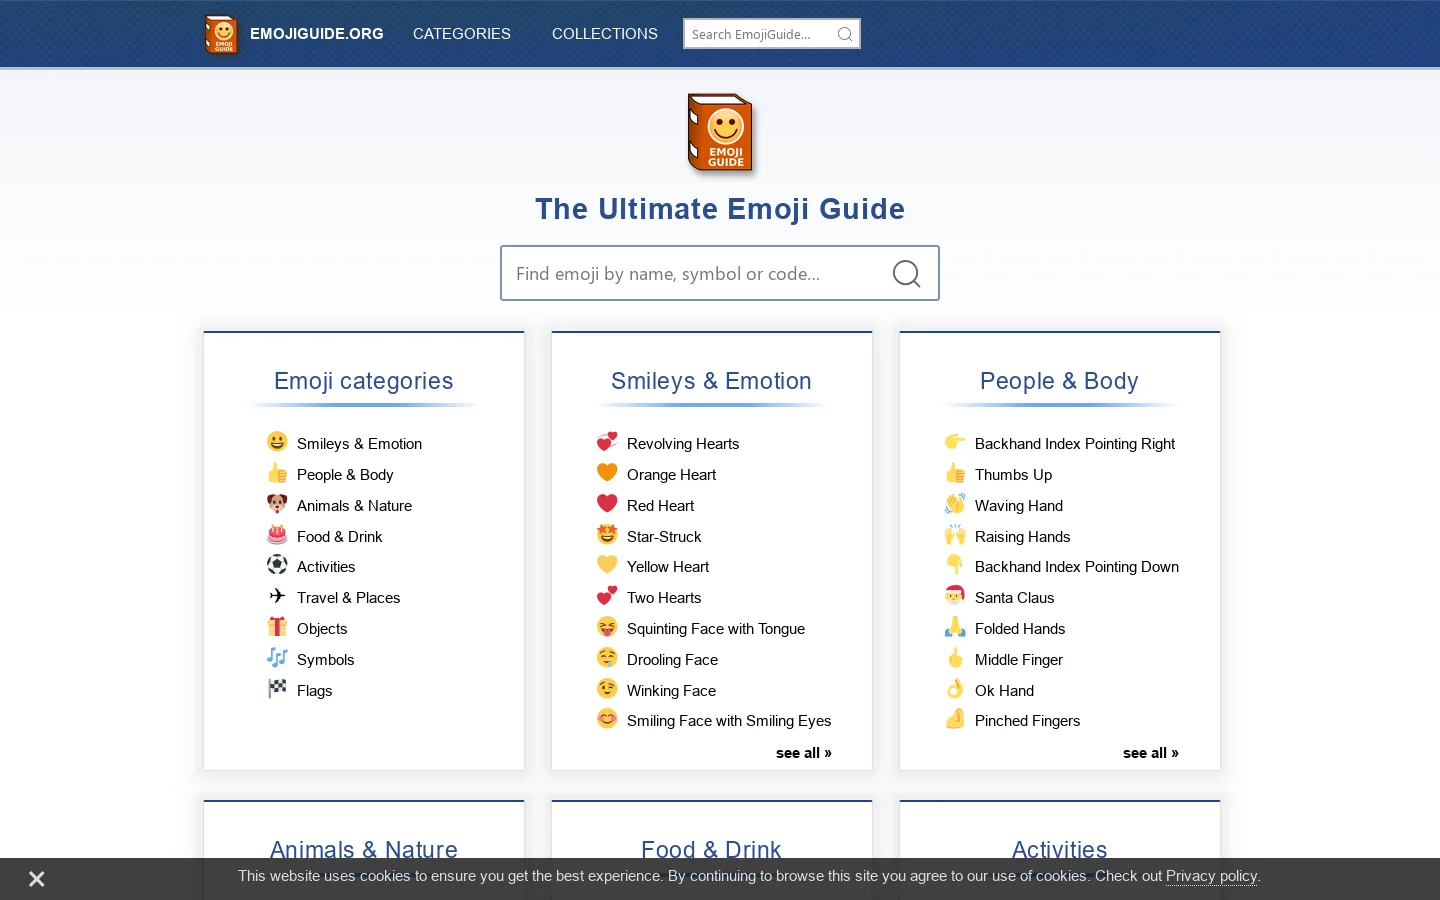The width and height of the screenshot is (1440, 900).
Task: Click the Animals & Nature dog face icon
Action: pos(277,504)
